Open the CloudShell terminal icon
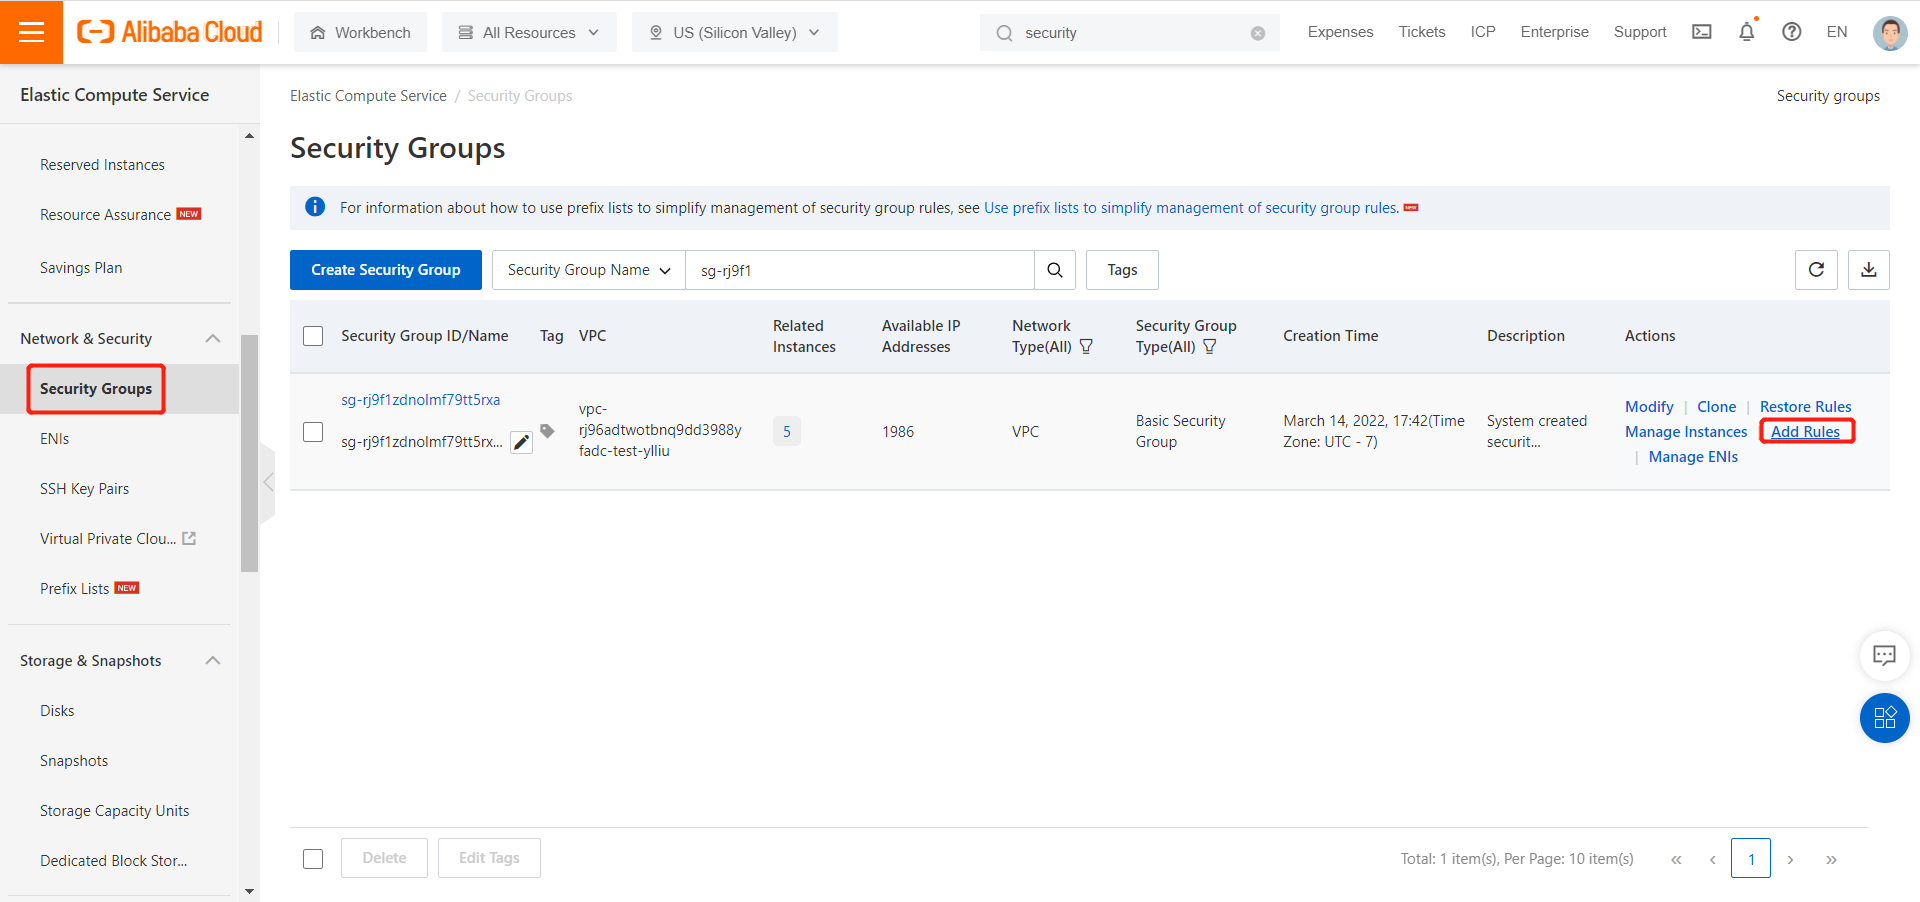The height and width of the screenshot is (902, 1920). click(x=1702, y=31)
